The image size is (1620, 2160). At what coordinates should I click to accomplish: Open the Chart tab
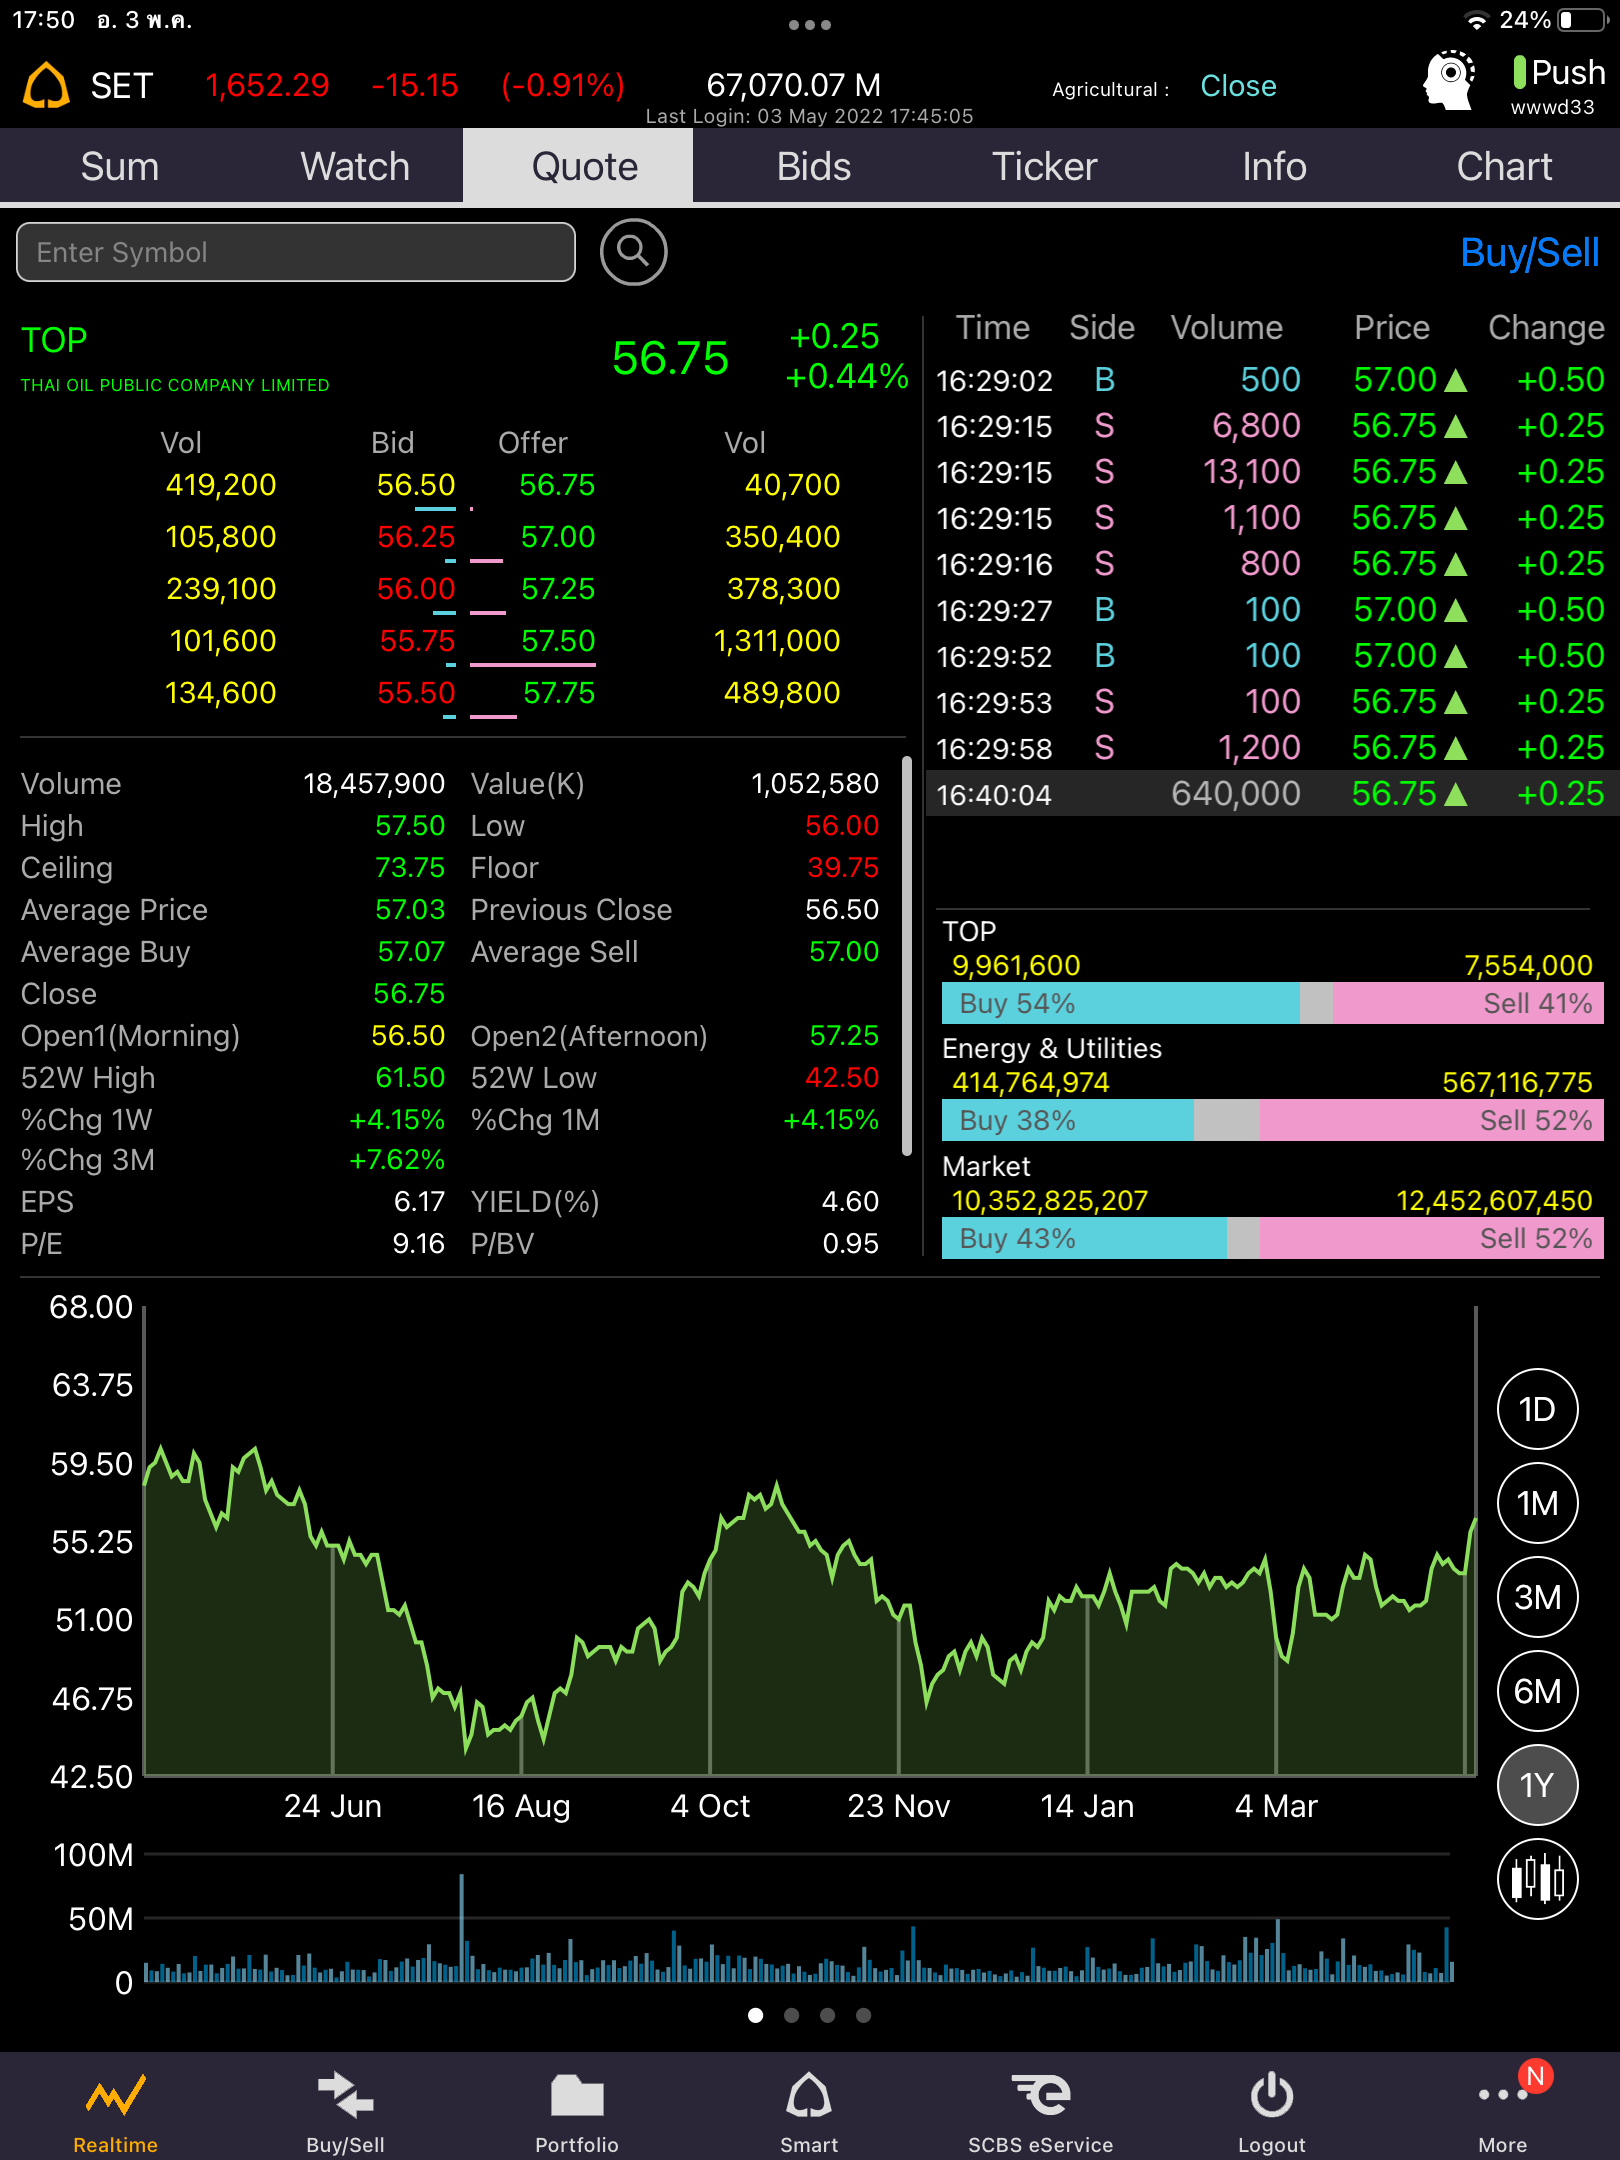1504,166
